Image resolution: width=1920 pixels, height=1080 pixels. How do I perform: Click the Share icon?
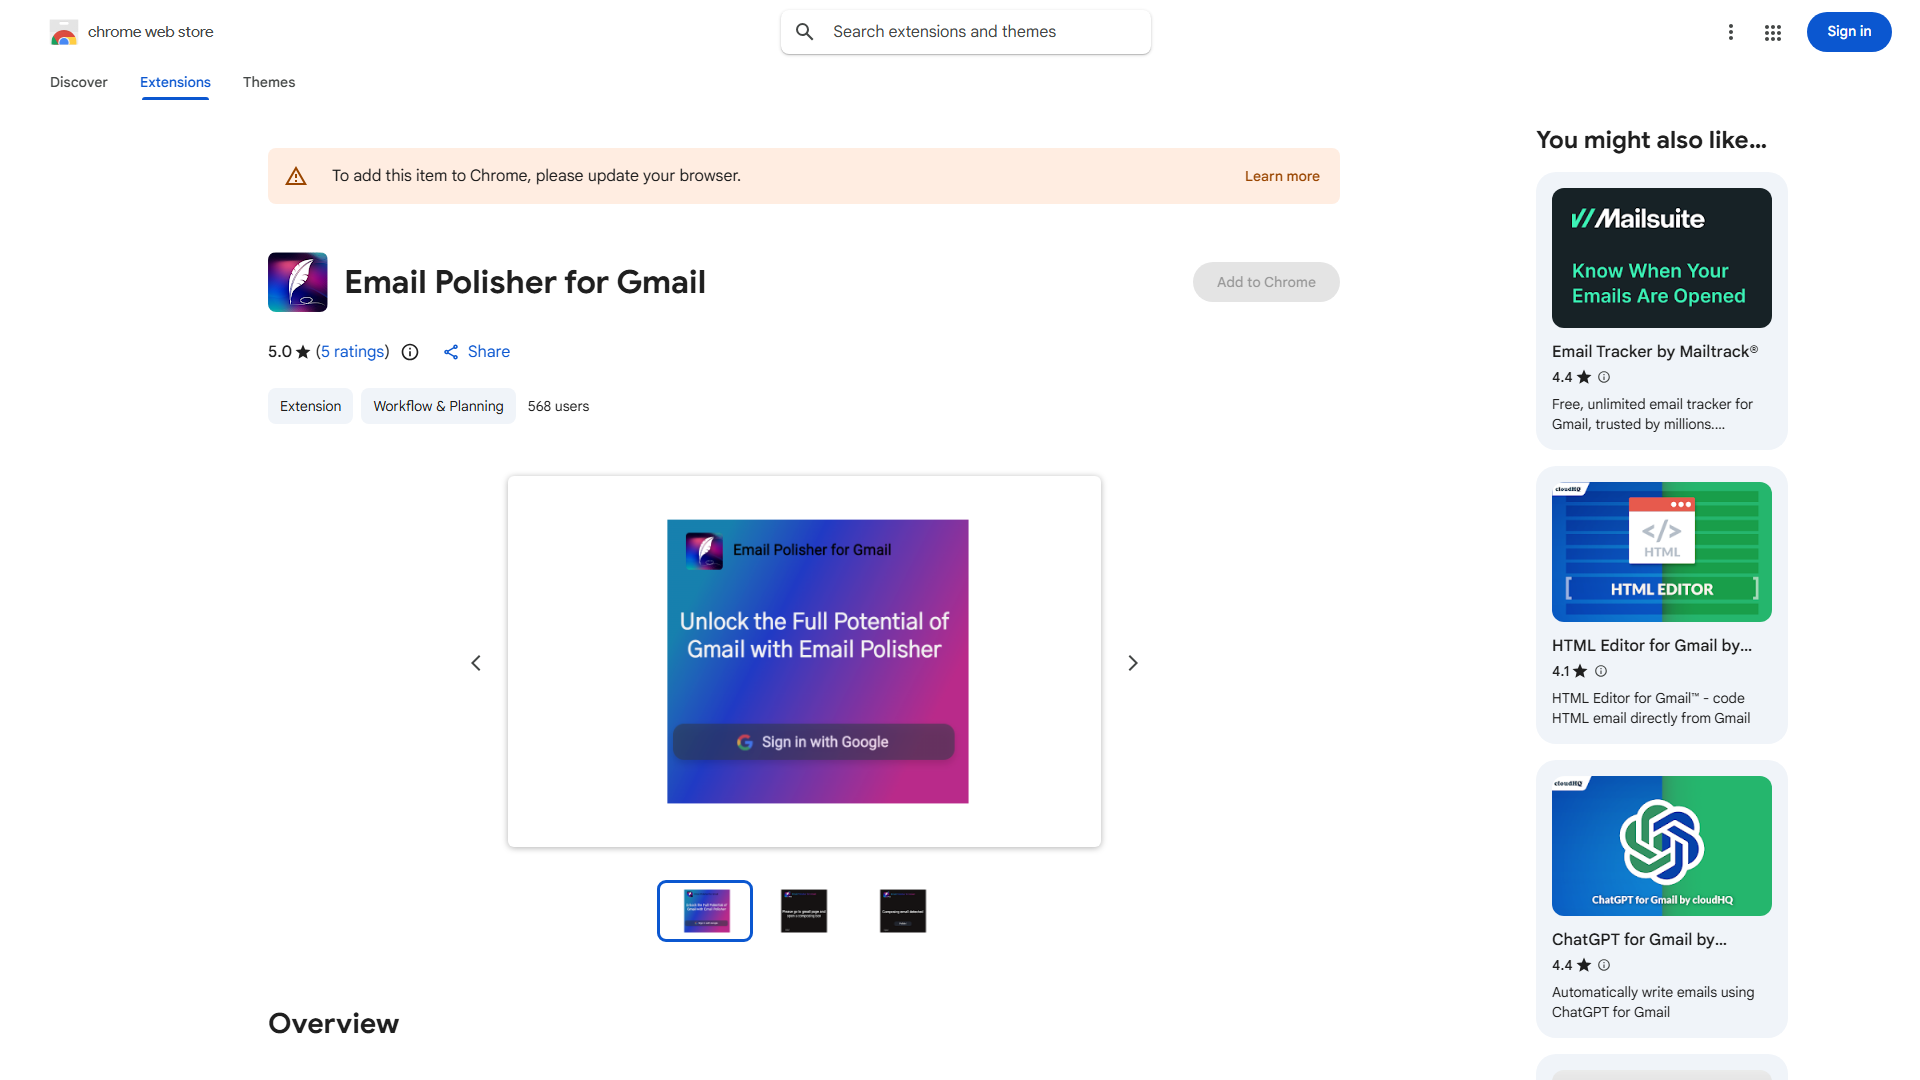451,352
